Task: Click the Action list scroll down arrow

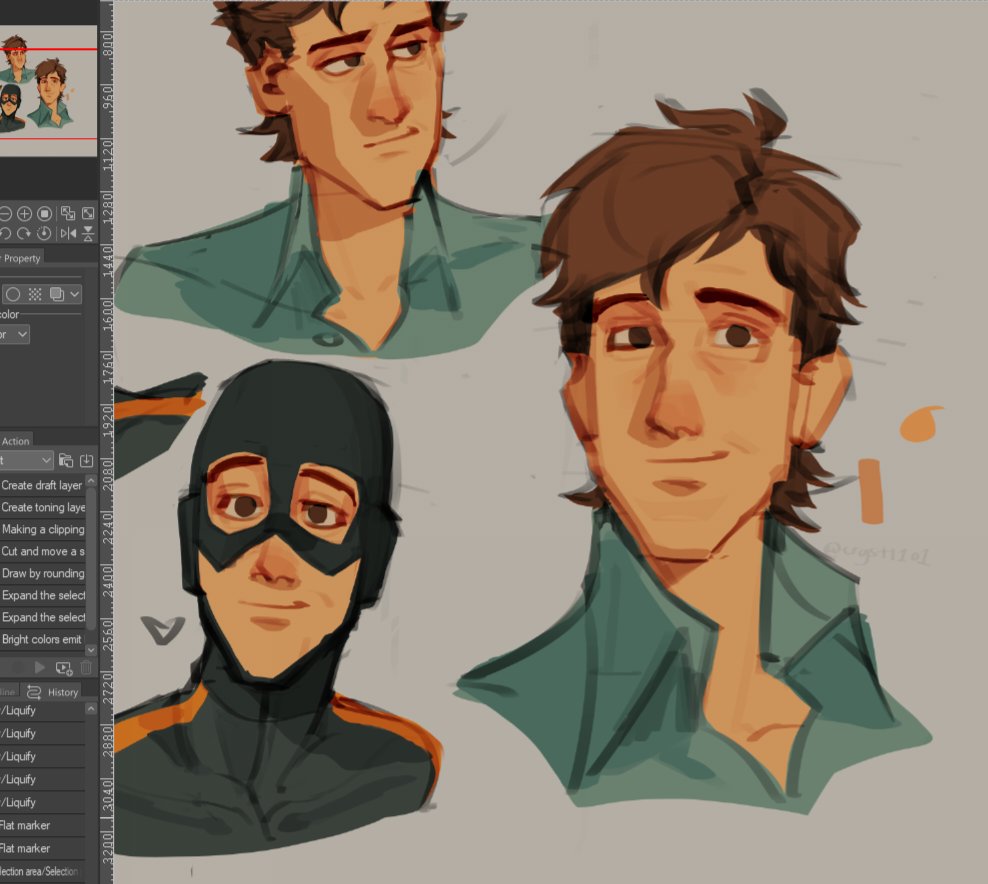Action: pos(91,649)
